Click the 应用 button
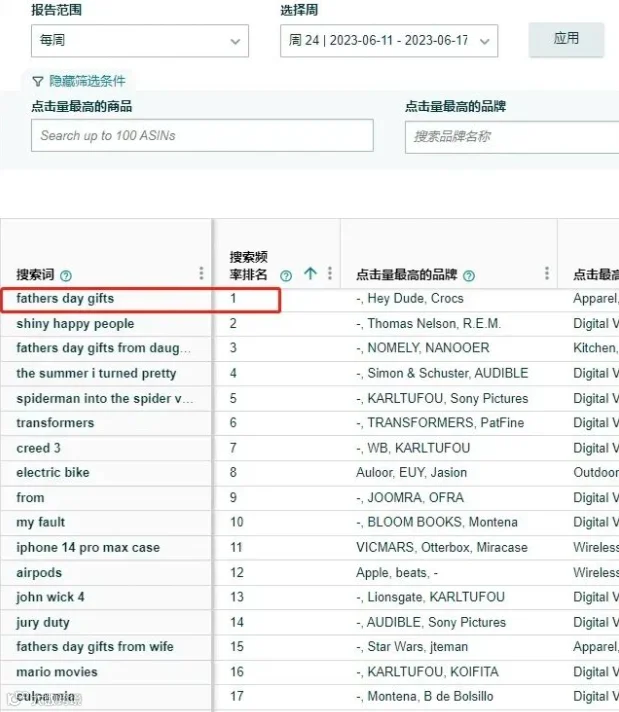The width and height of the screenshot is (619, 712). (x=566, y=39)
